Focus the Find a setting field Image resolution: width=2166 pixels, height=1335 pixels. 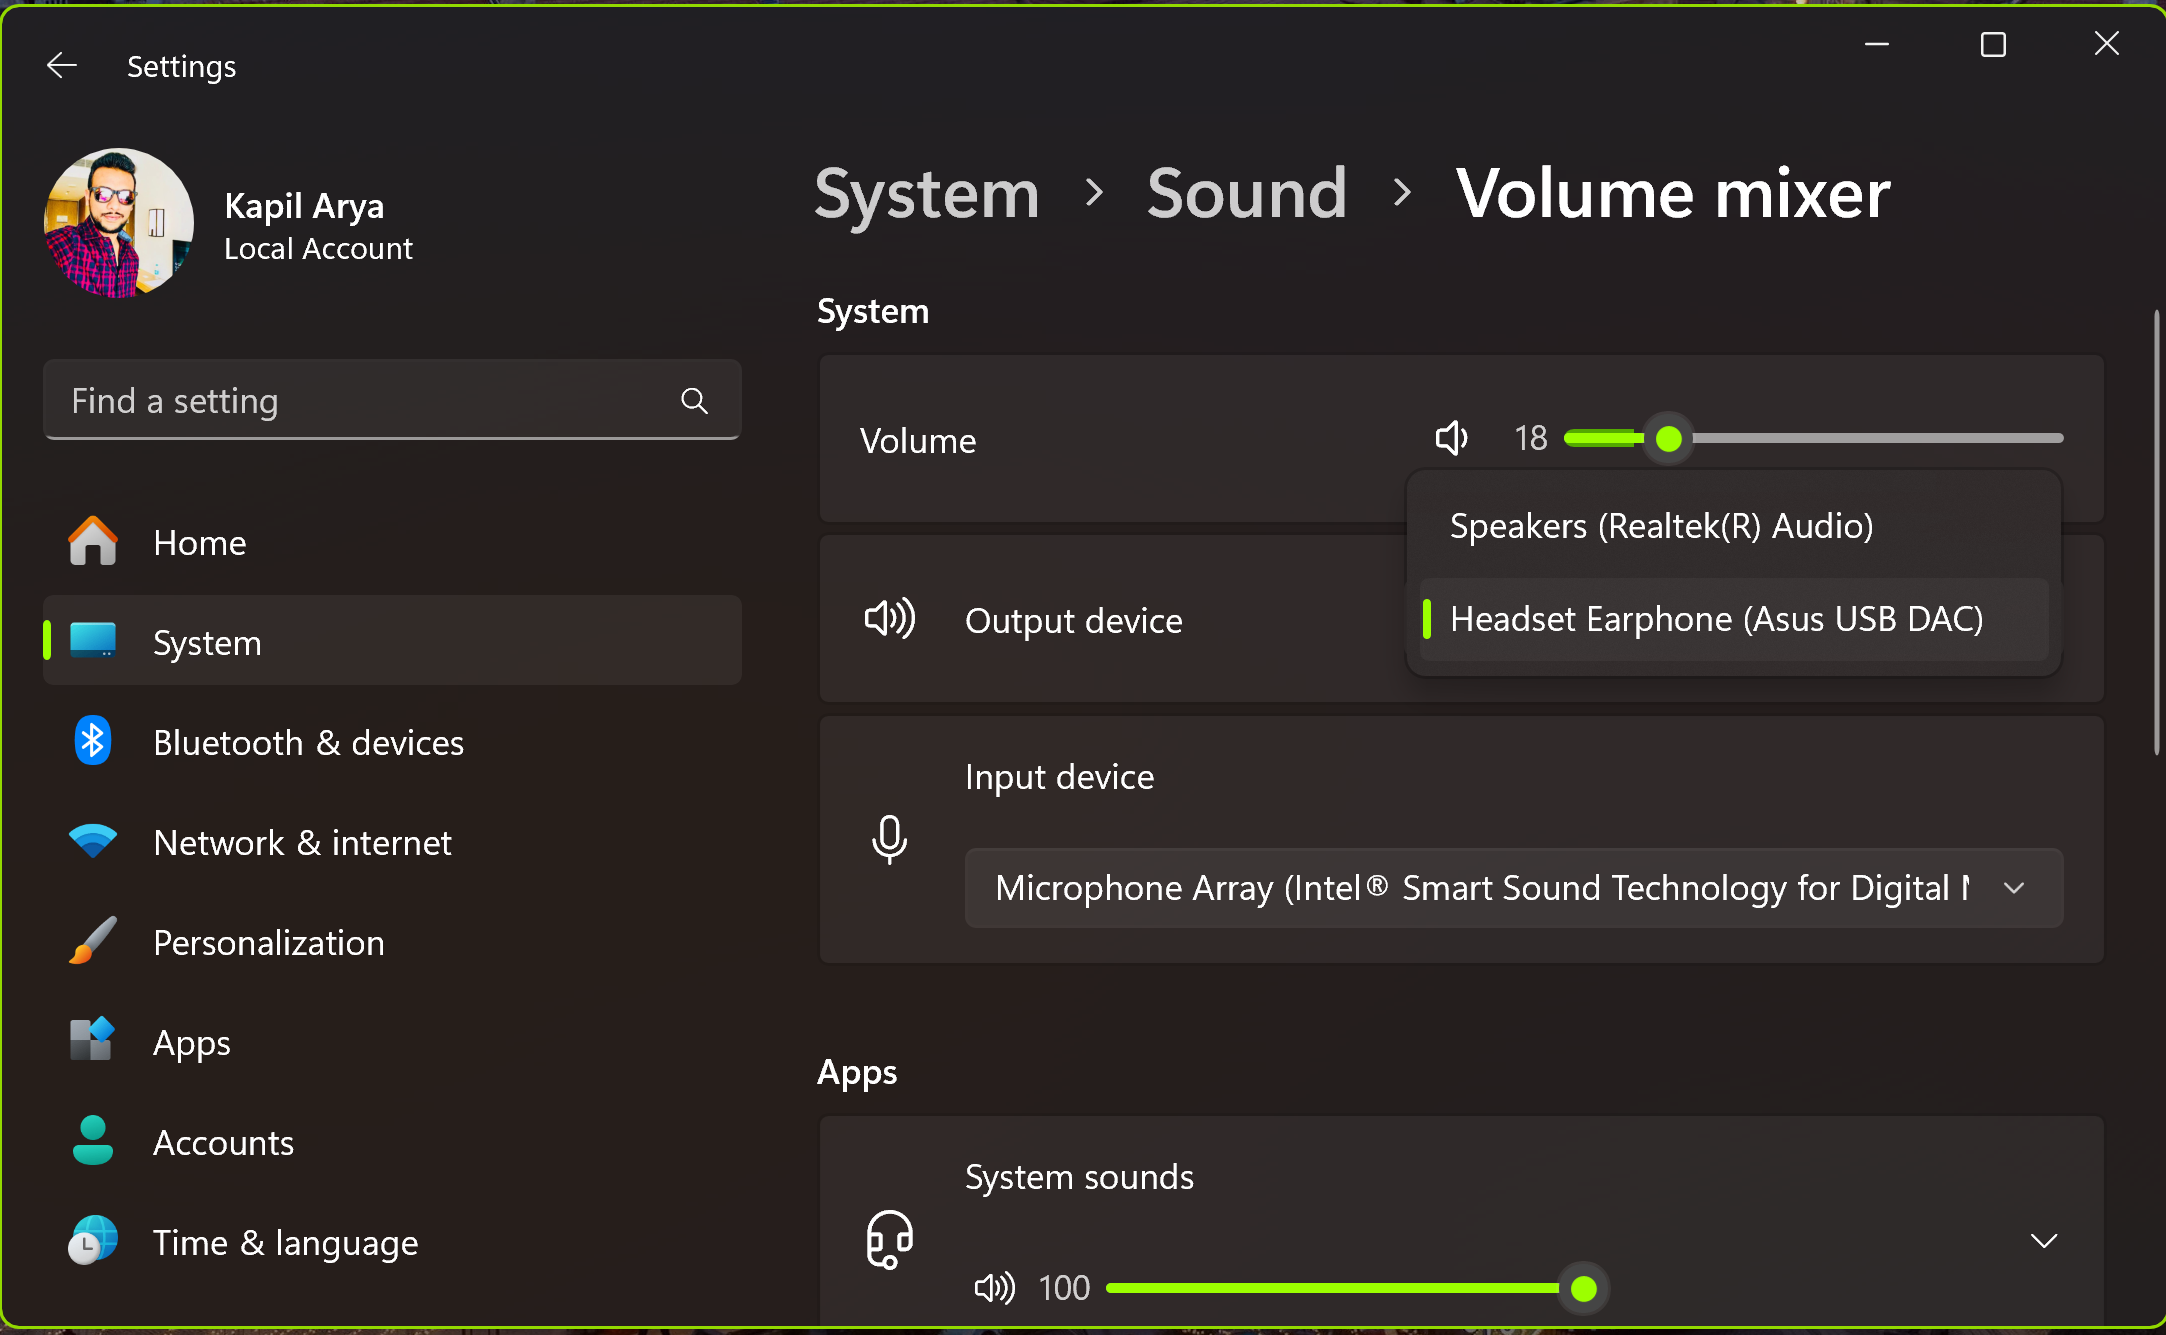(x=360, y=401)
